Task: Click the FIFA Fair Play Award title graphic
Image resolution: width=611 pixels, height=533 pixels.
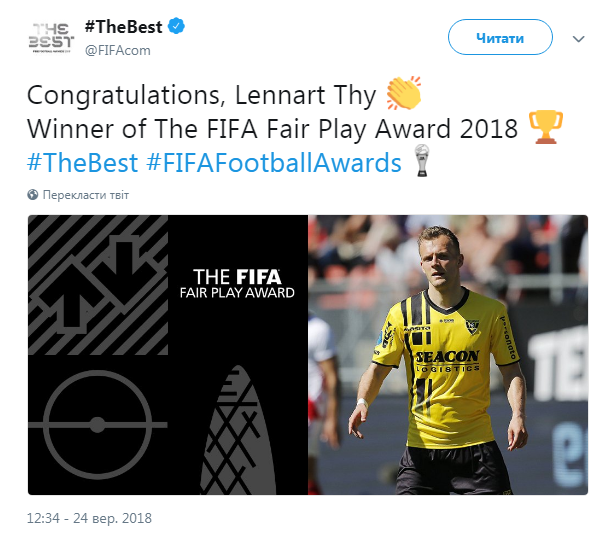Action: point(237,282)
